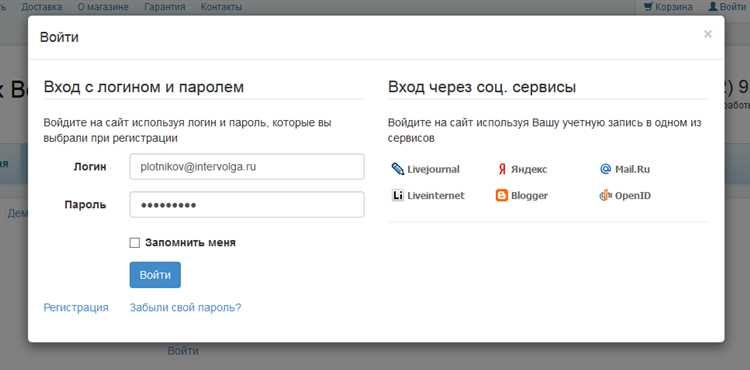Screen dimensions: 750x370
Task: Open Гарантия in the top menu
Action: [165, 7]
